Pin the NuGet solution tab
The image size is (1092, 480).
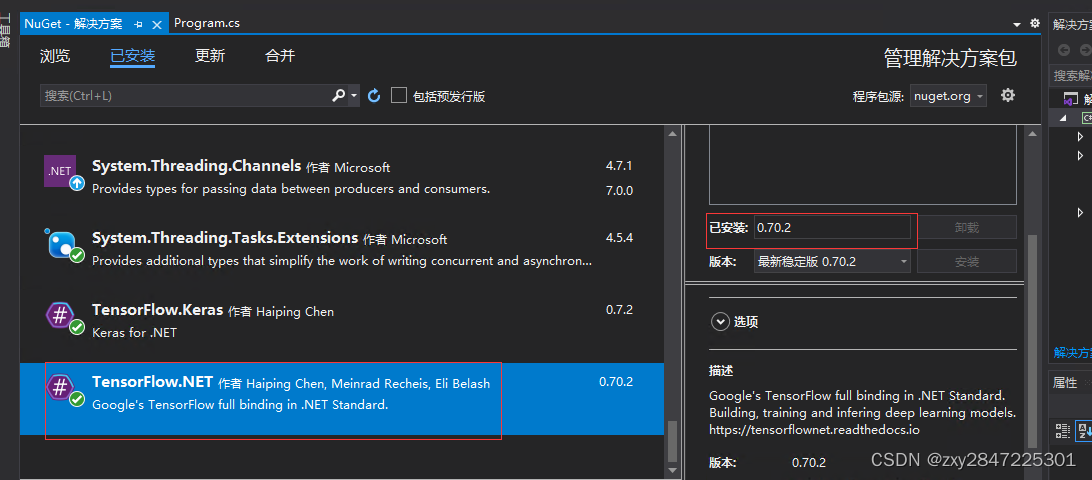click(138, 24)
